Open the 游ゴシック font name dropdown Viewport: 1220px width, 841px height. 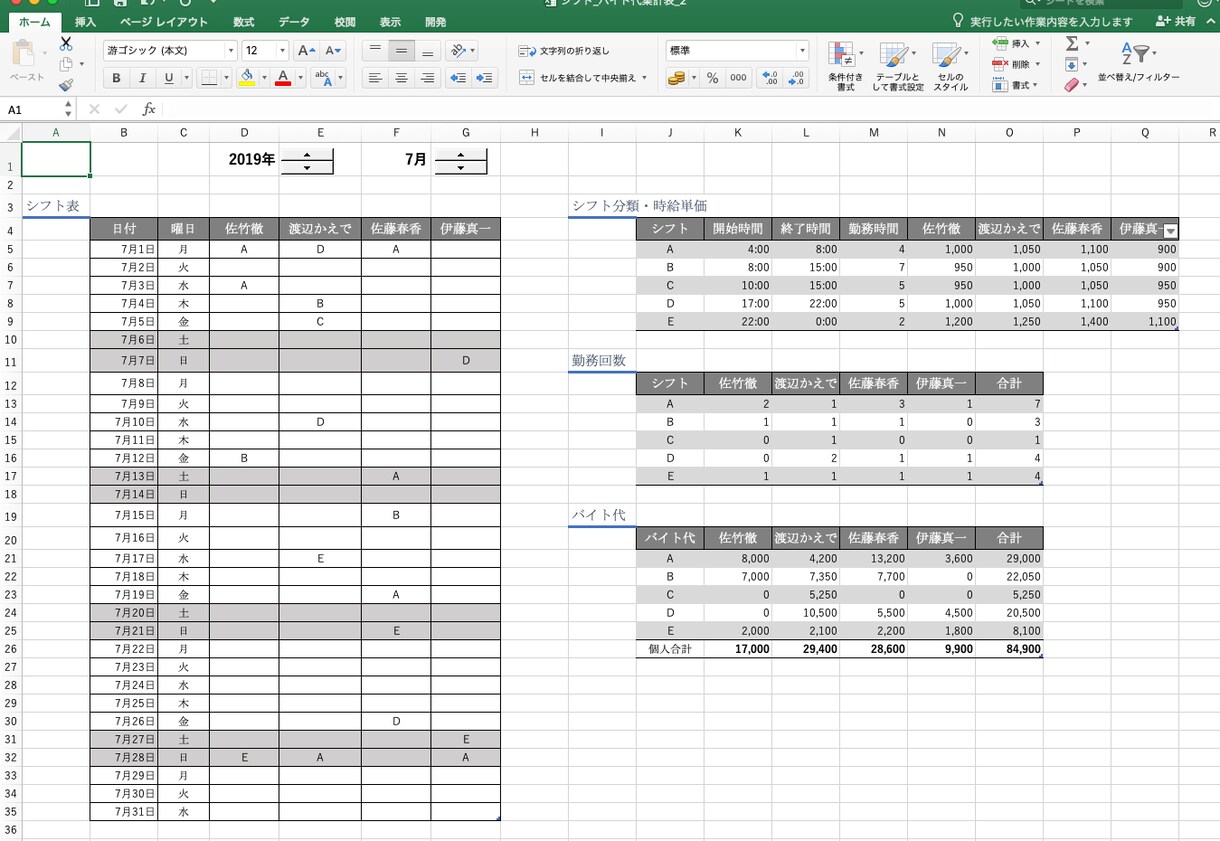coord(231,50)
